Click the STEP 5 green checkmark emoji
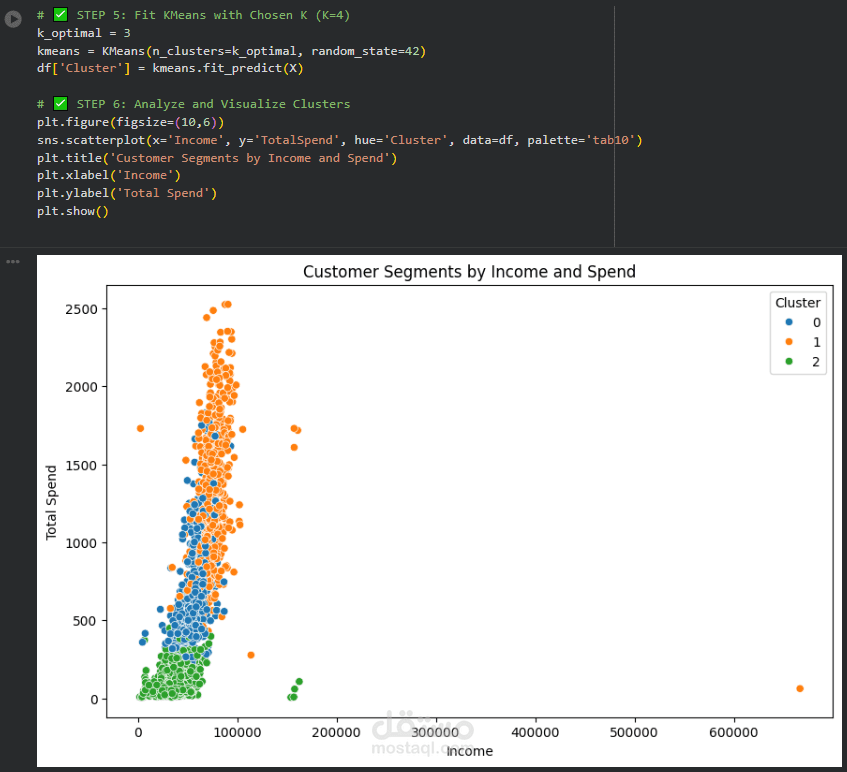This screenshot has width=847, height=772. pos(60,15)
